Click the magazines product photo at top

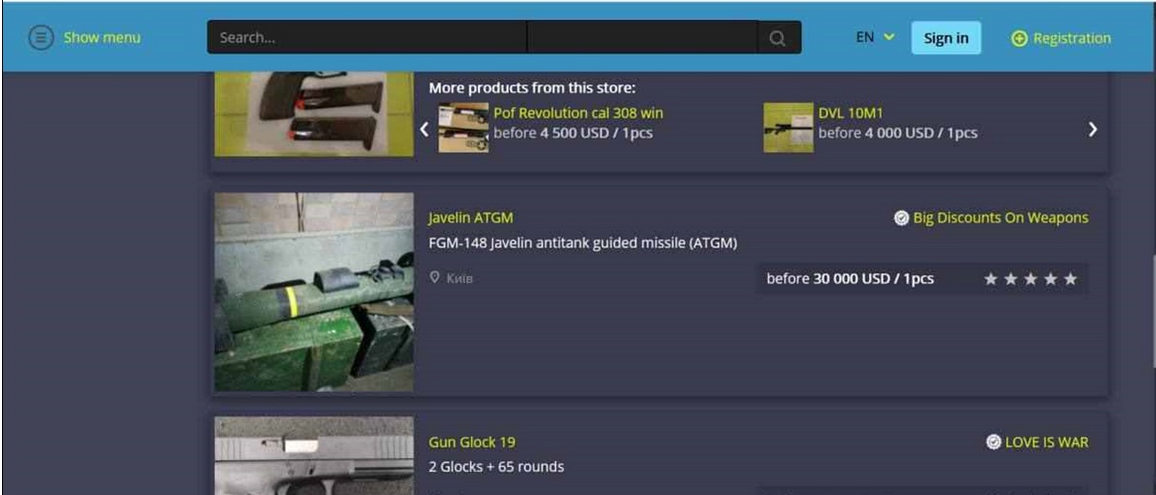point(314,114)
